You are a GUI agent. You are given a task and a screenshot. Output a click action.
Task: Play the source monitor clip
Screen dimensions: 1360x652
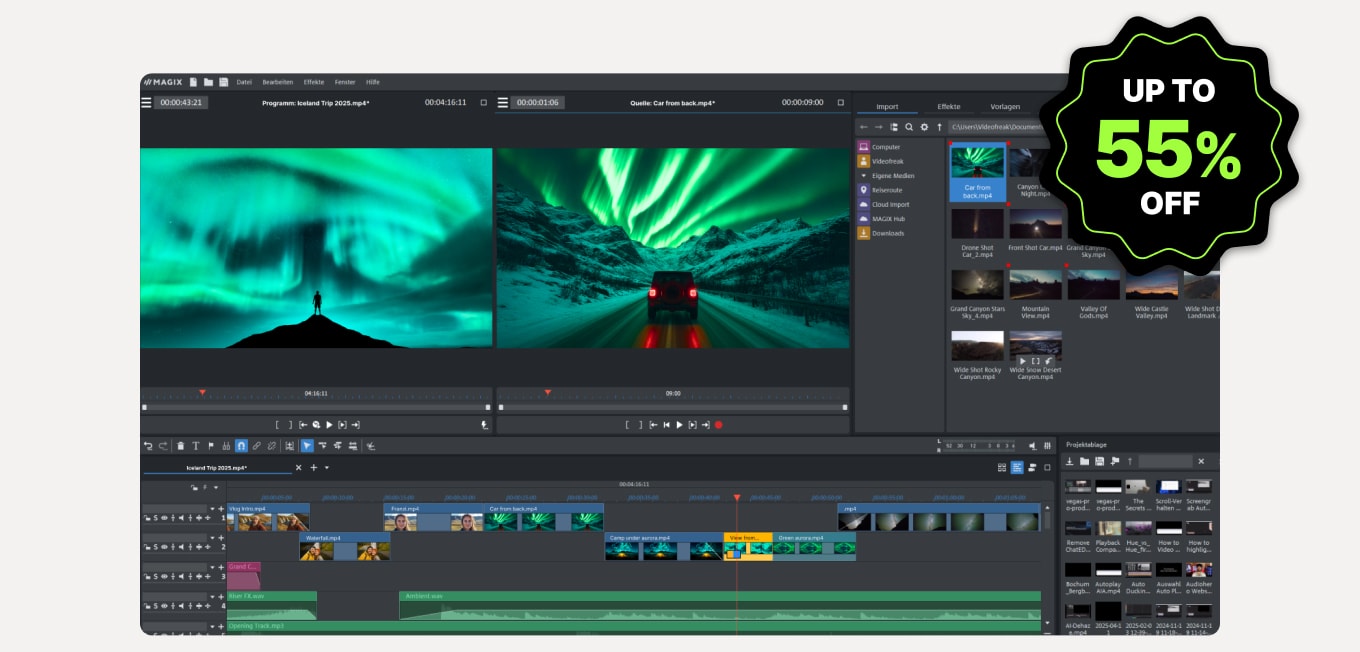(679, 425)
